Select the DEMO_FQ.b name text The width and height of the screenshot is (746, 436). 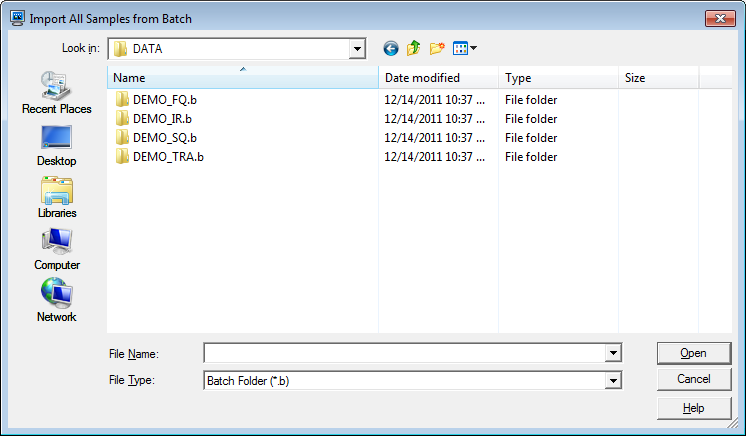coord(165,99)
